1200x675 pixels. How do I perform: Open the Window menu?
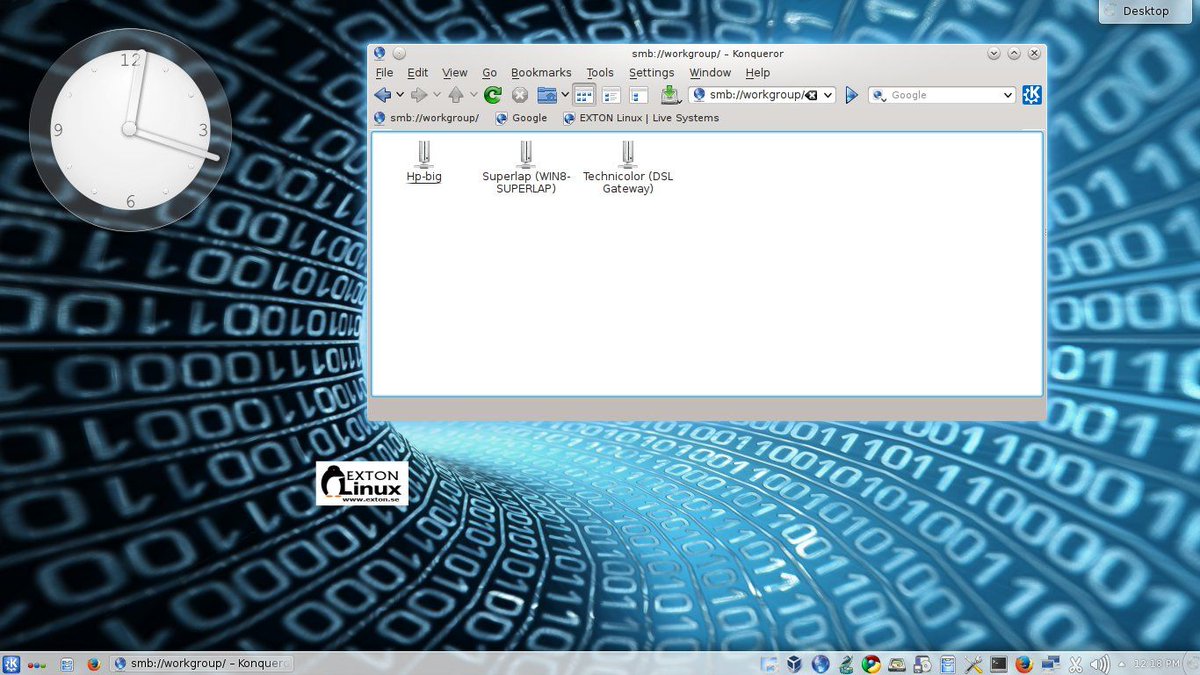point(710,73)
